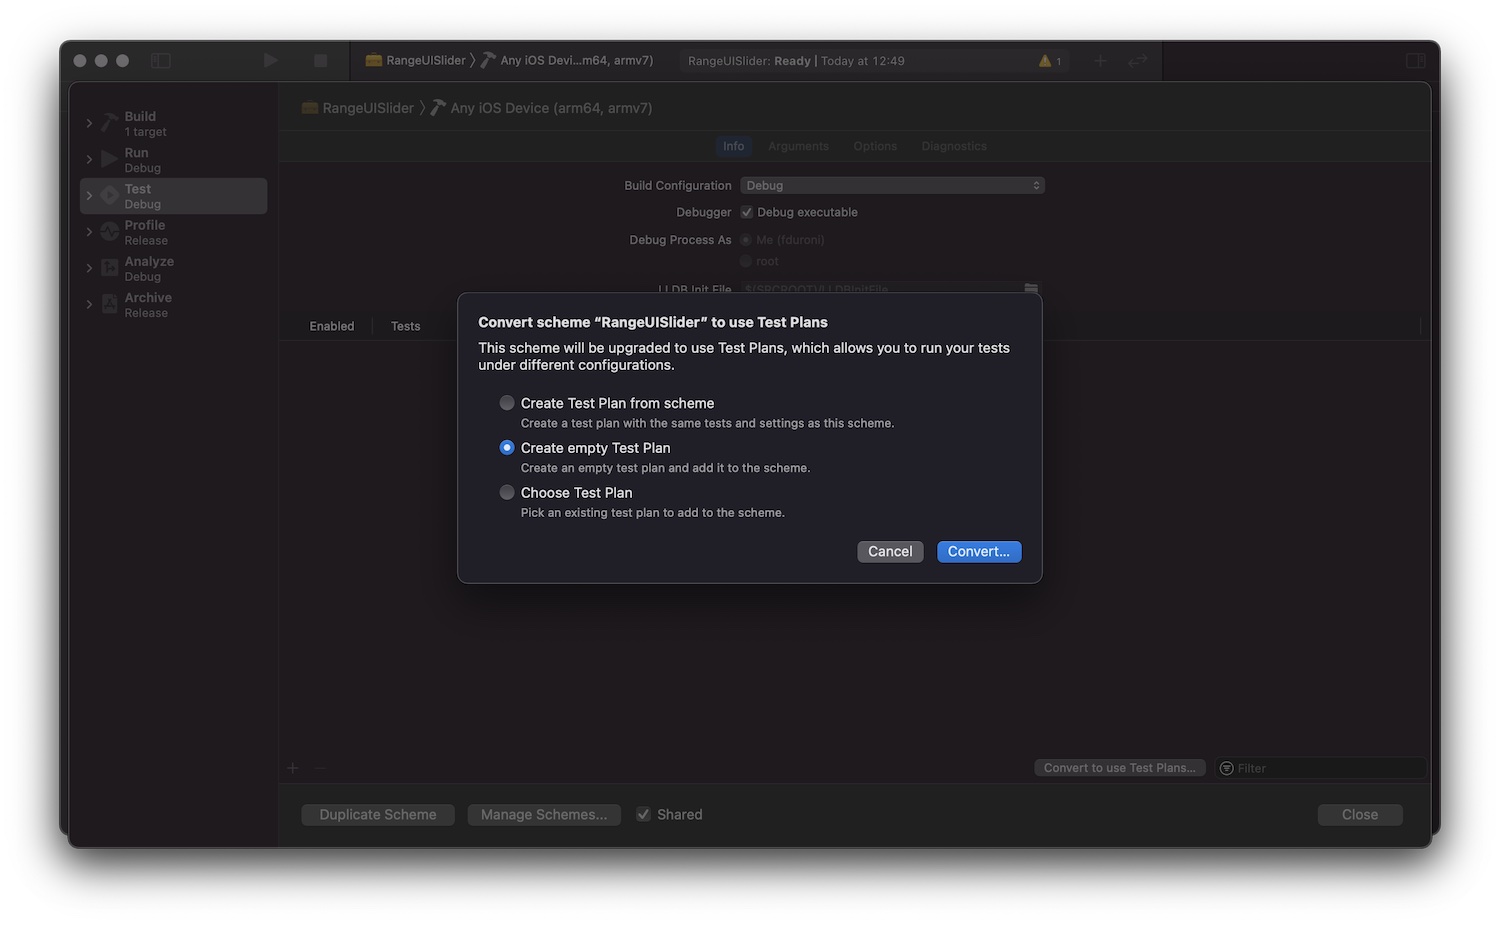Click the add test plus button
1500x927 pixels.
click(293, 768)
